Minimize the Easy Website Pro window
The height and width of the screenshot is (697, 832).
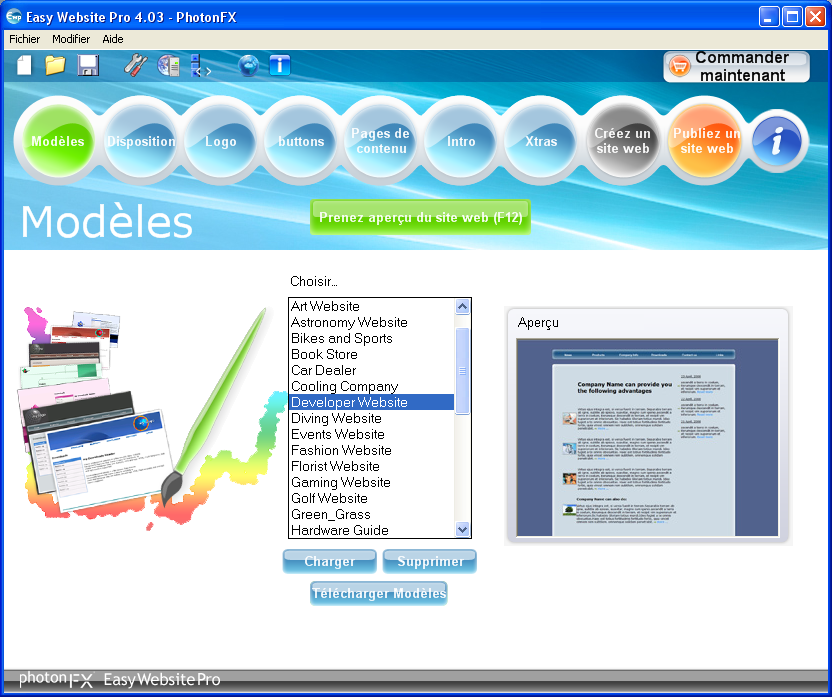click(769, 17)
